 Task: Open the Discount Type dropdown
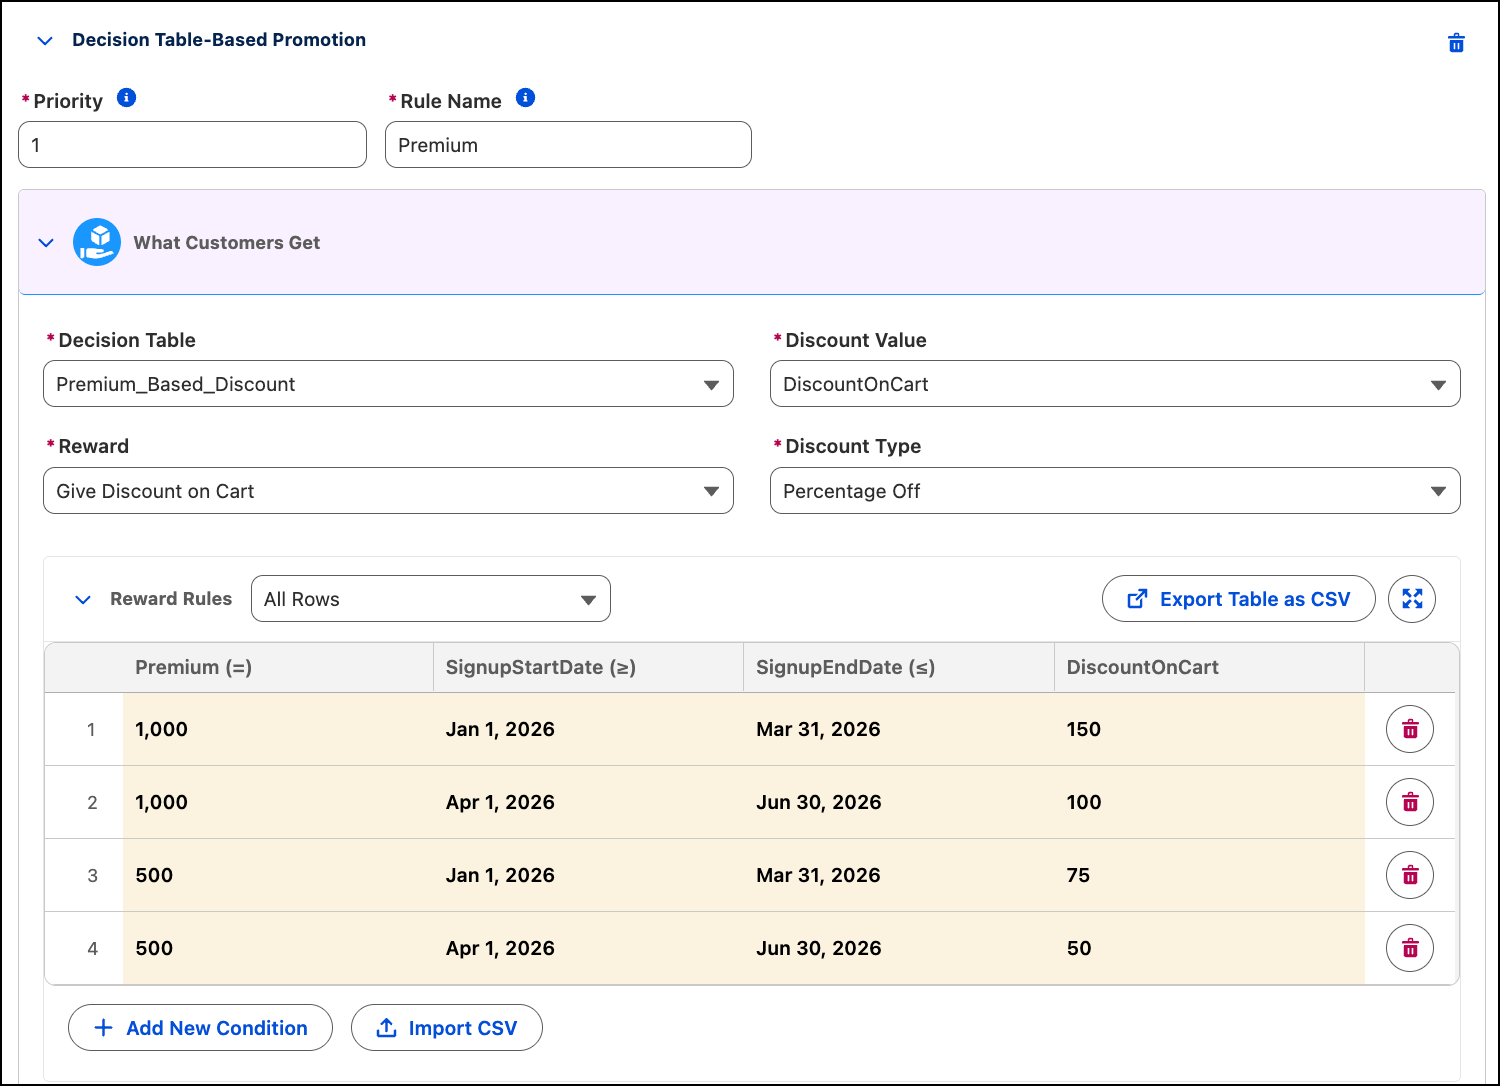1115,491
